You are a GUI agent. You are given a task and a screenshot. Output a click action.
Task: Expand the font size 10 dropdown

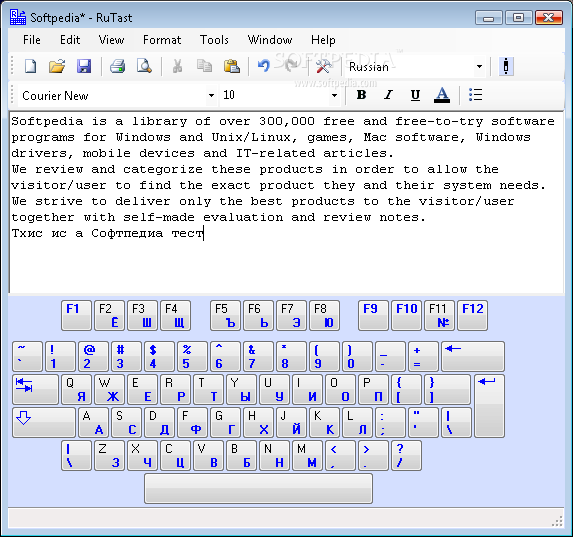(x=334, y=95)
